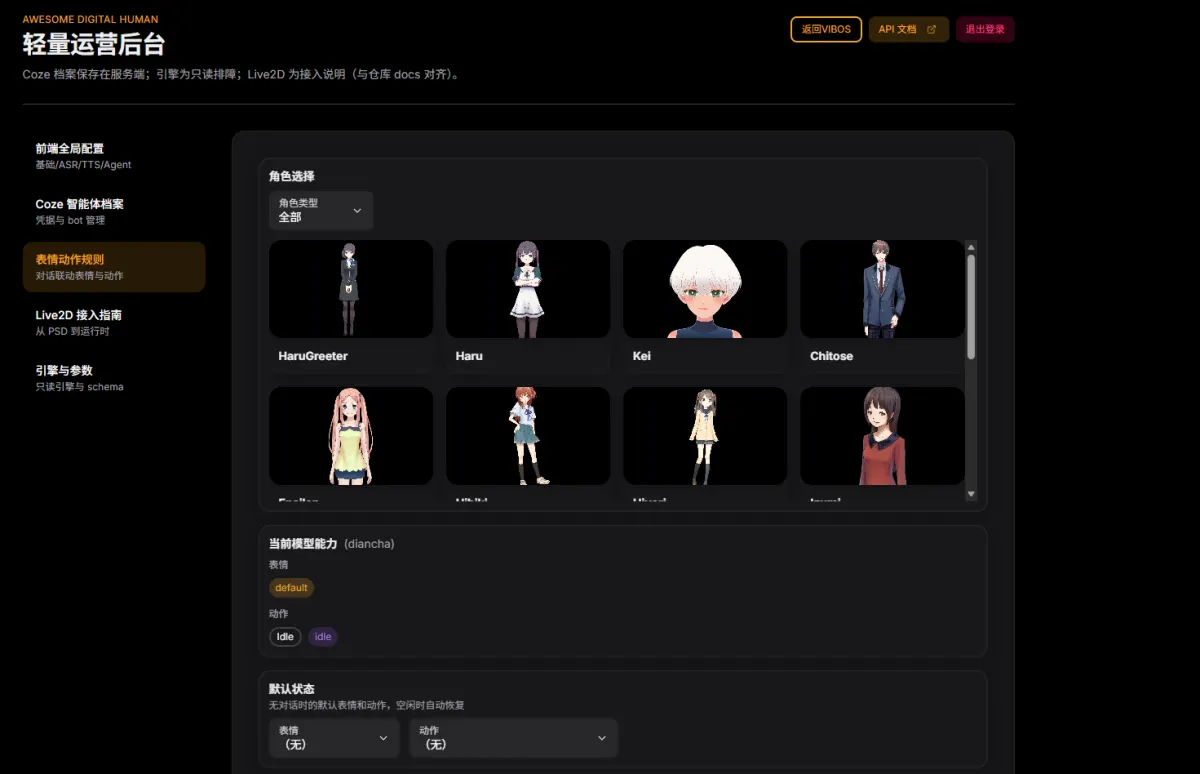This screenshot has width=1200, height=774.
Task: Click scroll-down arrow of character list
Action: pos(971,494)
